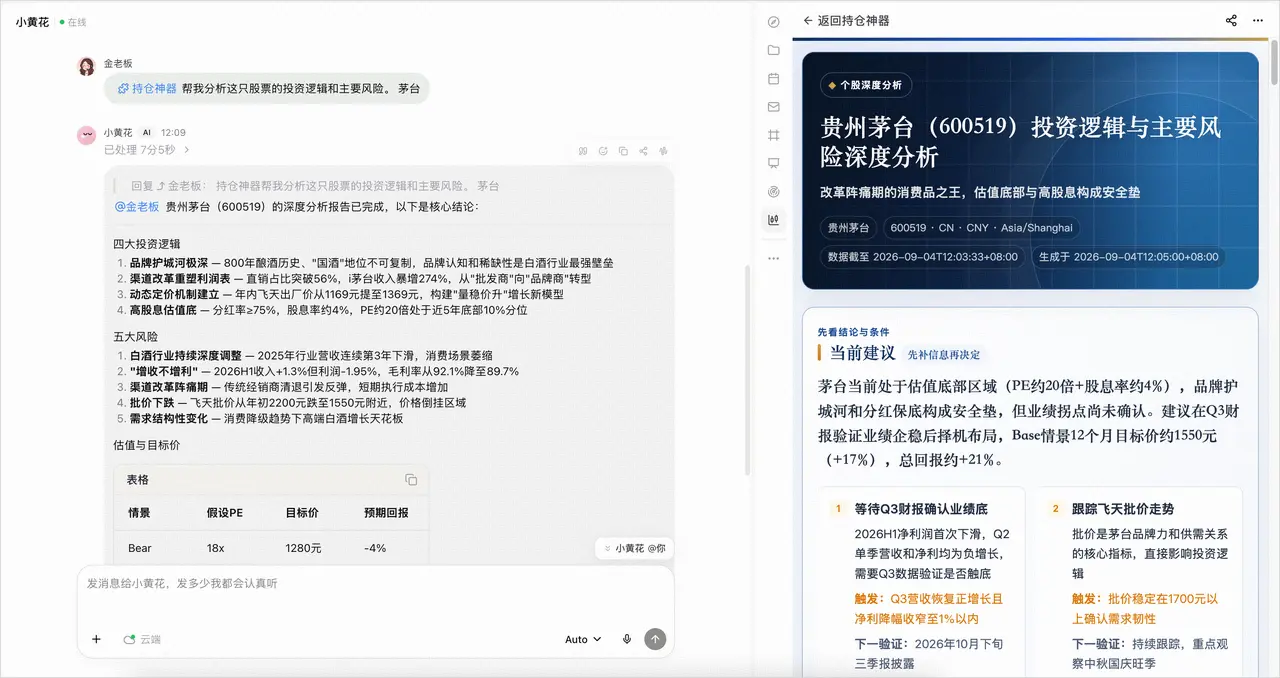Viewport: 1280px width, 678px height.
Task: Click the 先补信息再决定 label
Action: [944, 354]
